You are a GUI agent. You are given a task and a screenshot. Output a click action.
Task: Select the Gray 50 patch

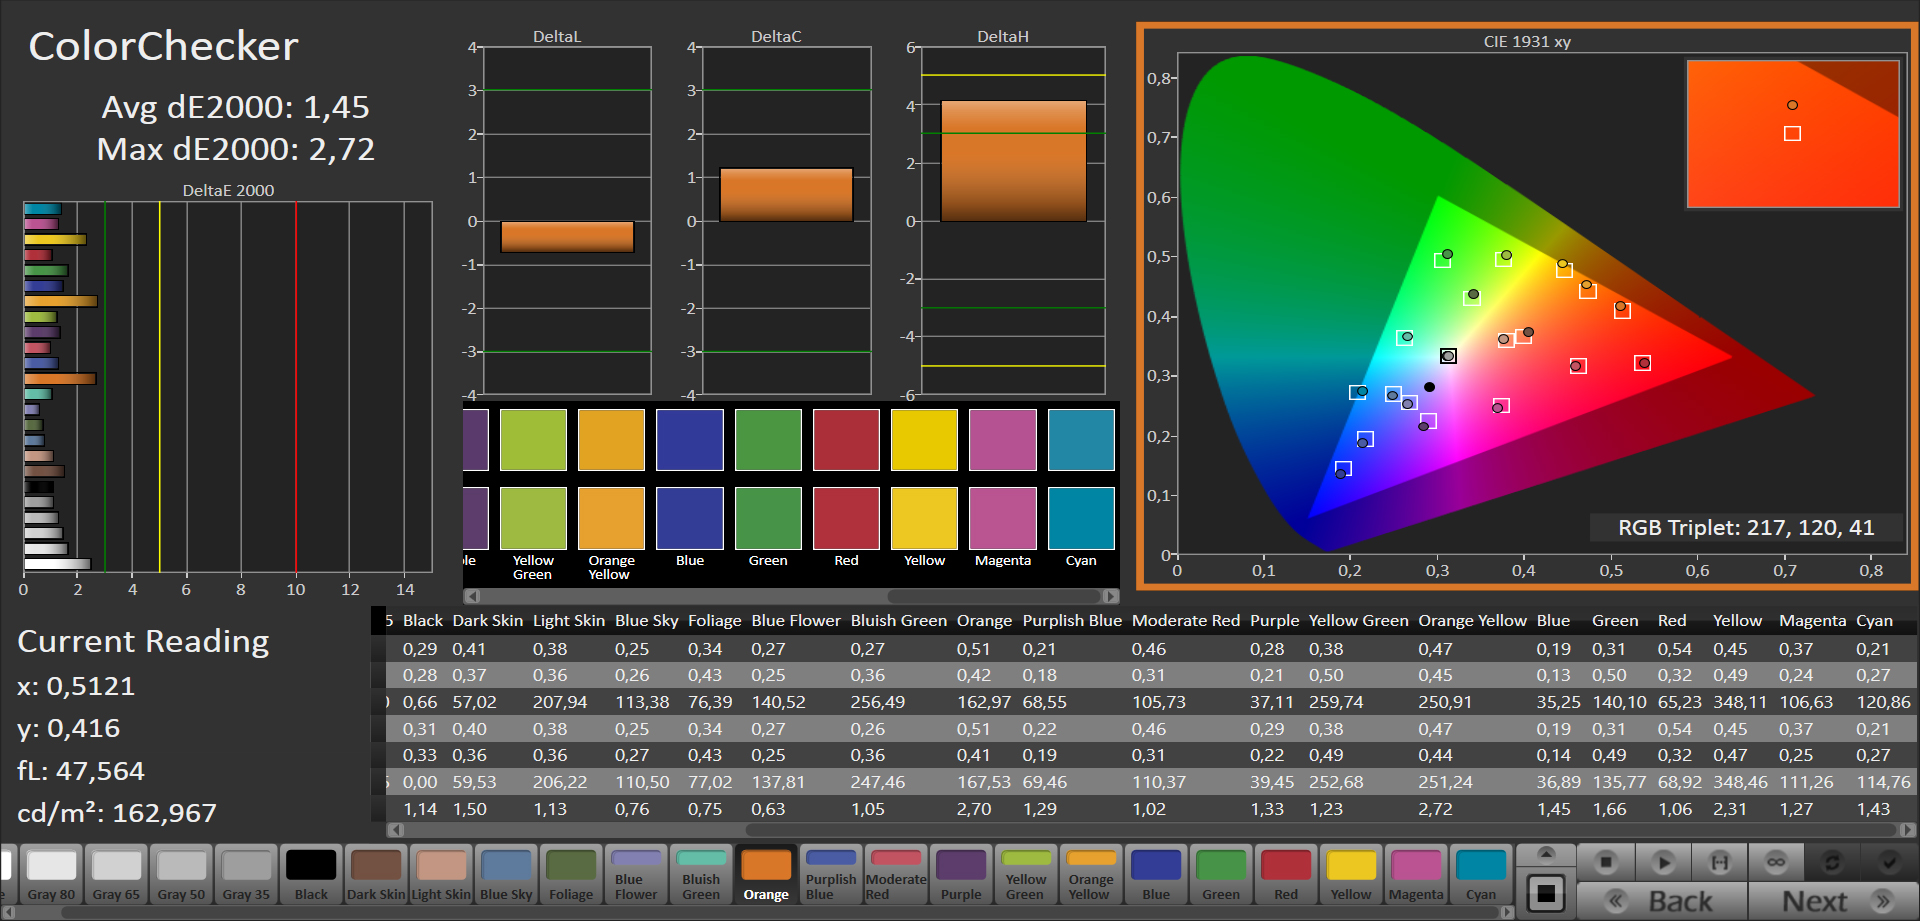(181, 875)
